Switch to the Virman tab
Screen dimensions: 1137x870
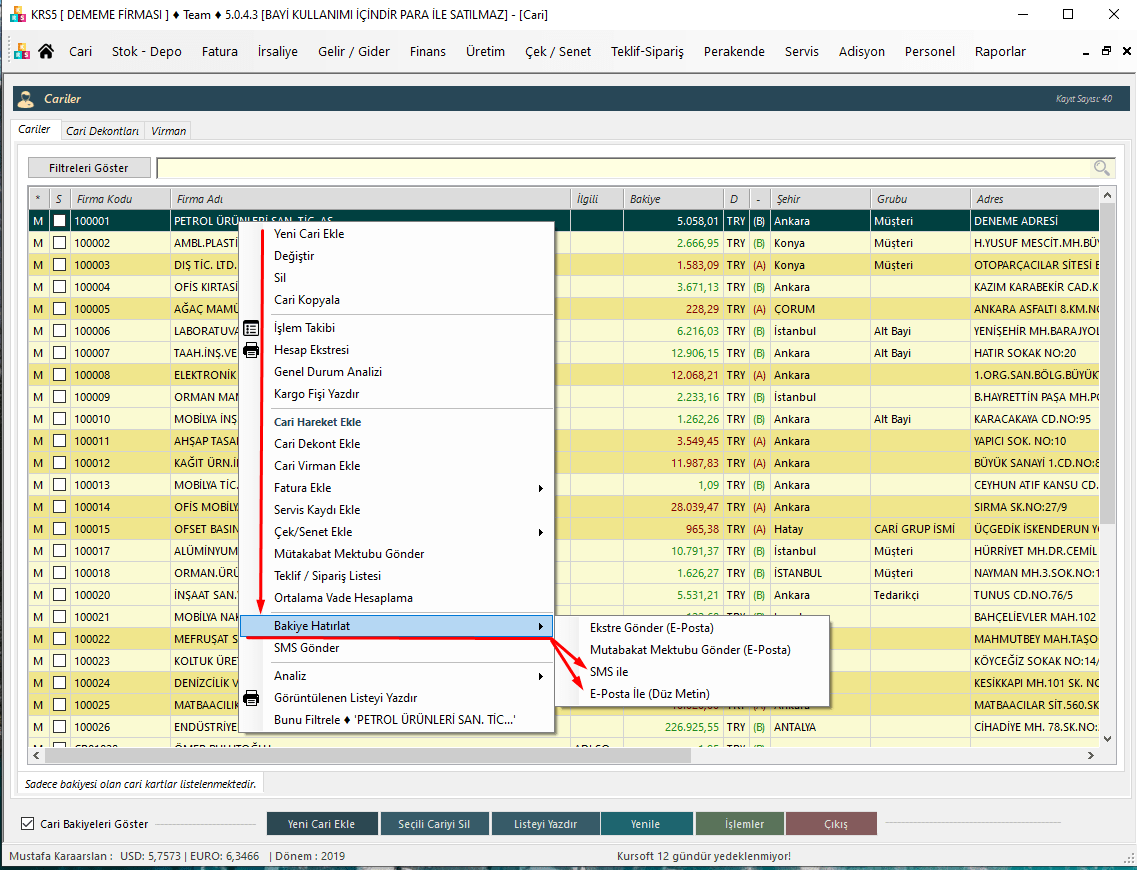click(168, 131)
